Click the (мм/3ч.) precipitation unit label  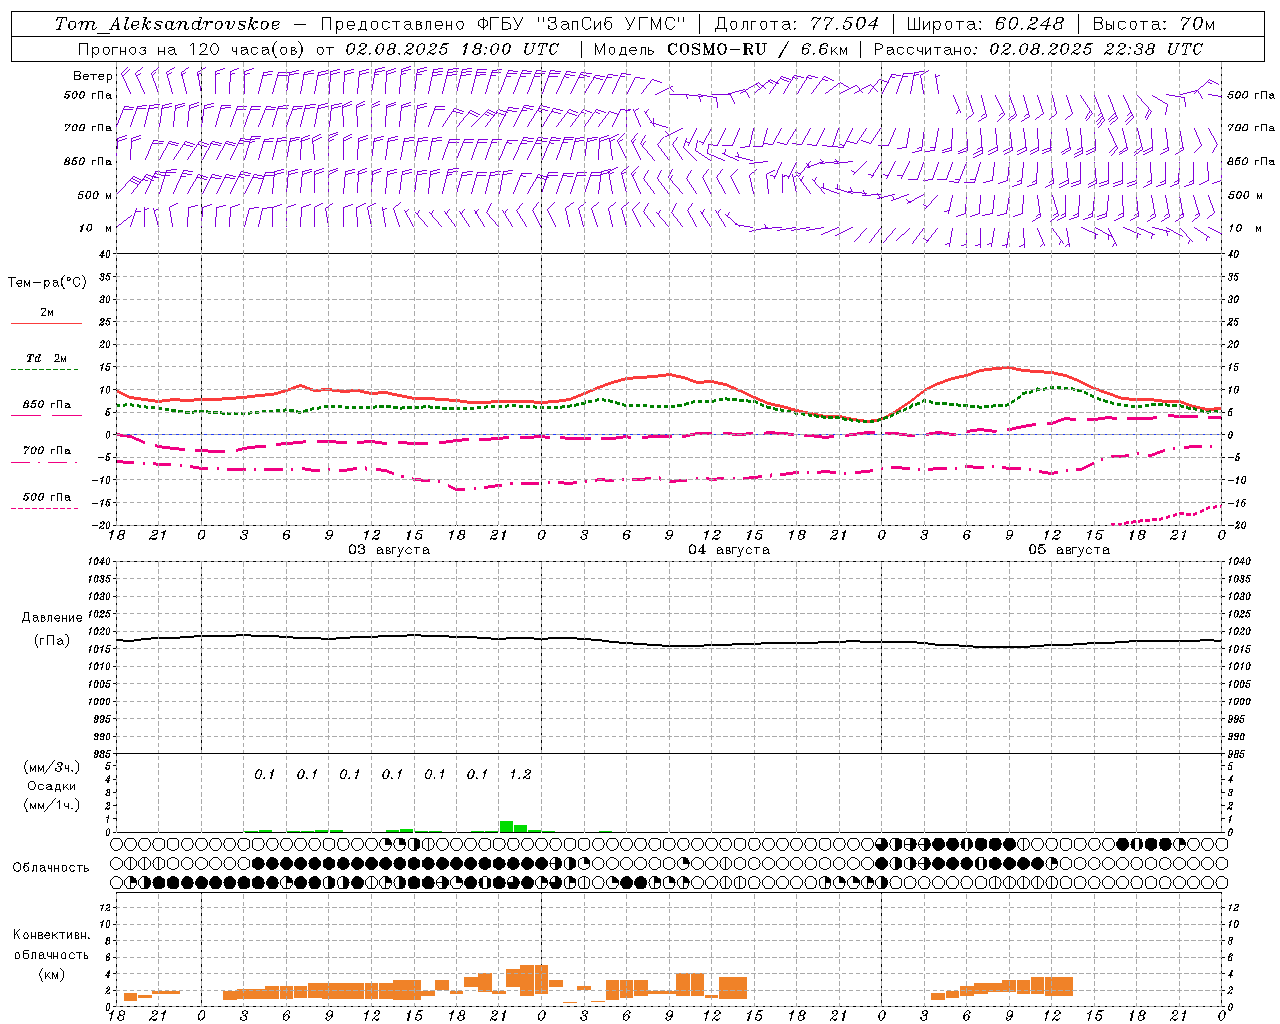pyautogui.click(x=52, y=767)
